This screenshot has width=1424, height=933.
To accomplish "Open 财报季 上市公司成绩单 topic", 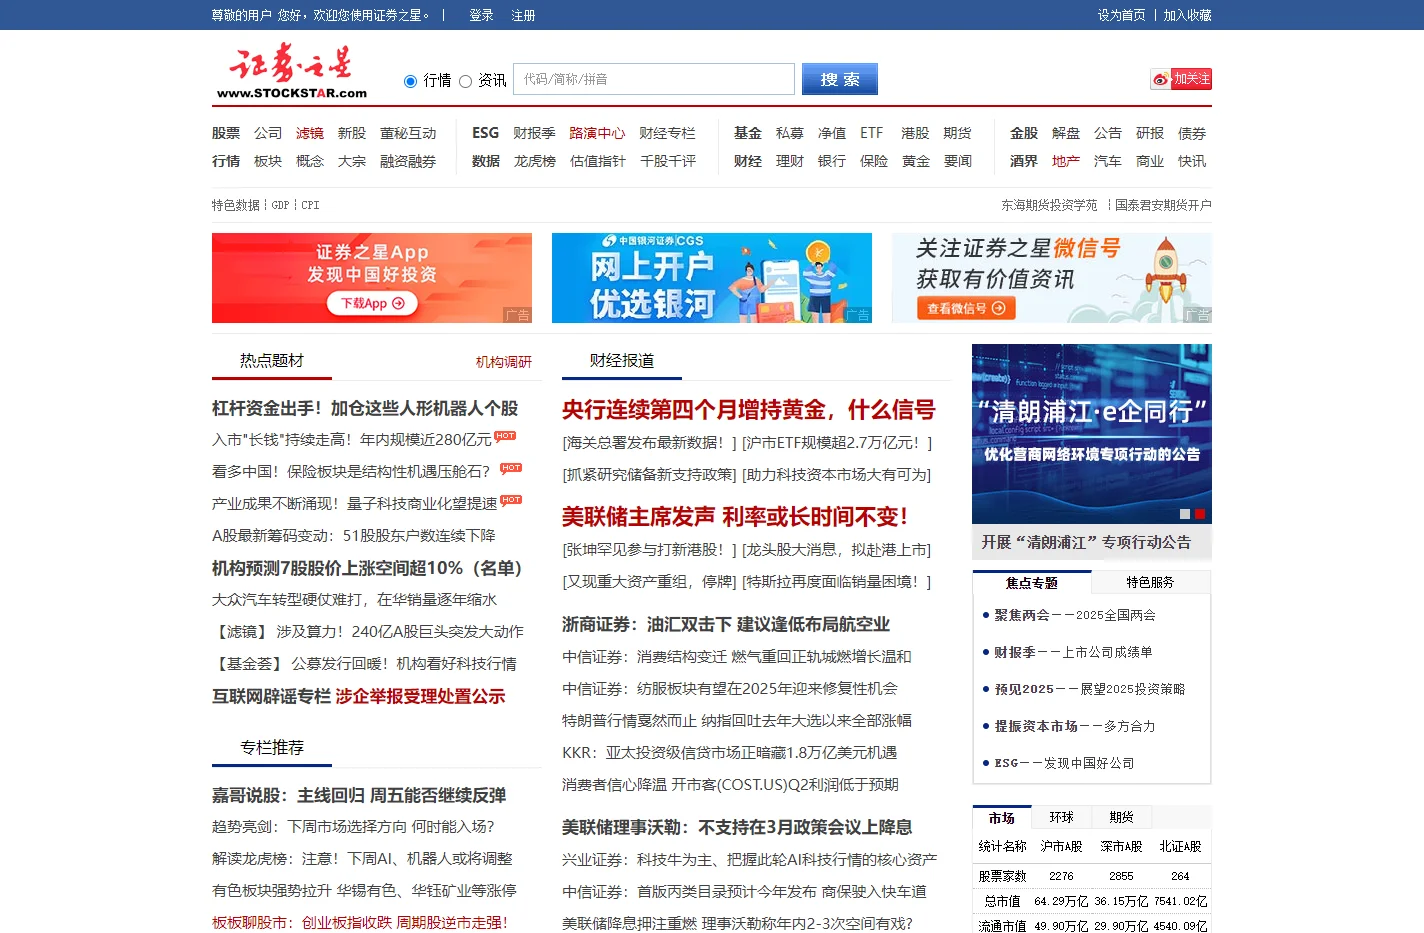I will pyautogui.click(x=1073, y=652).
